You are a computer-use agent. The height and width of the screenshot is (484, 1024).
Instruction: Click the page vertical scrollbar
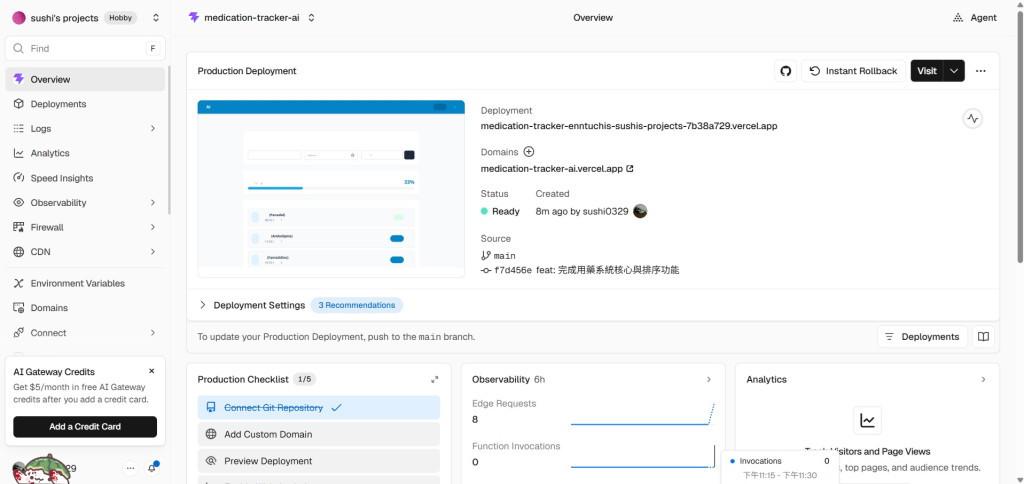(x=1020, y=137)
